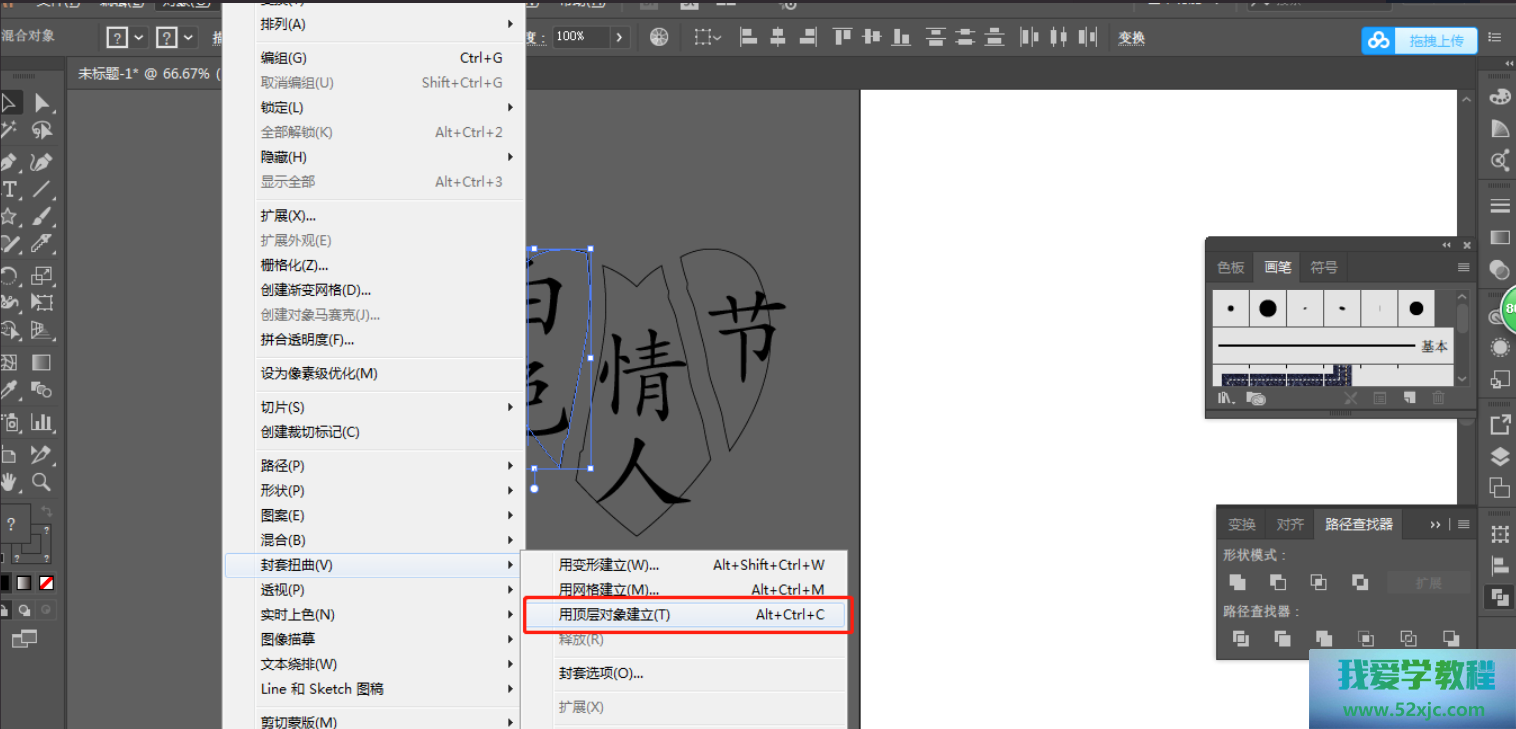Set the fill to None with the red-slash swatch
The image size is (1516, 729).
[46, 583]
